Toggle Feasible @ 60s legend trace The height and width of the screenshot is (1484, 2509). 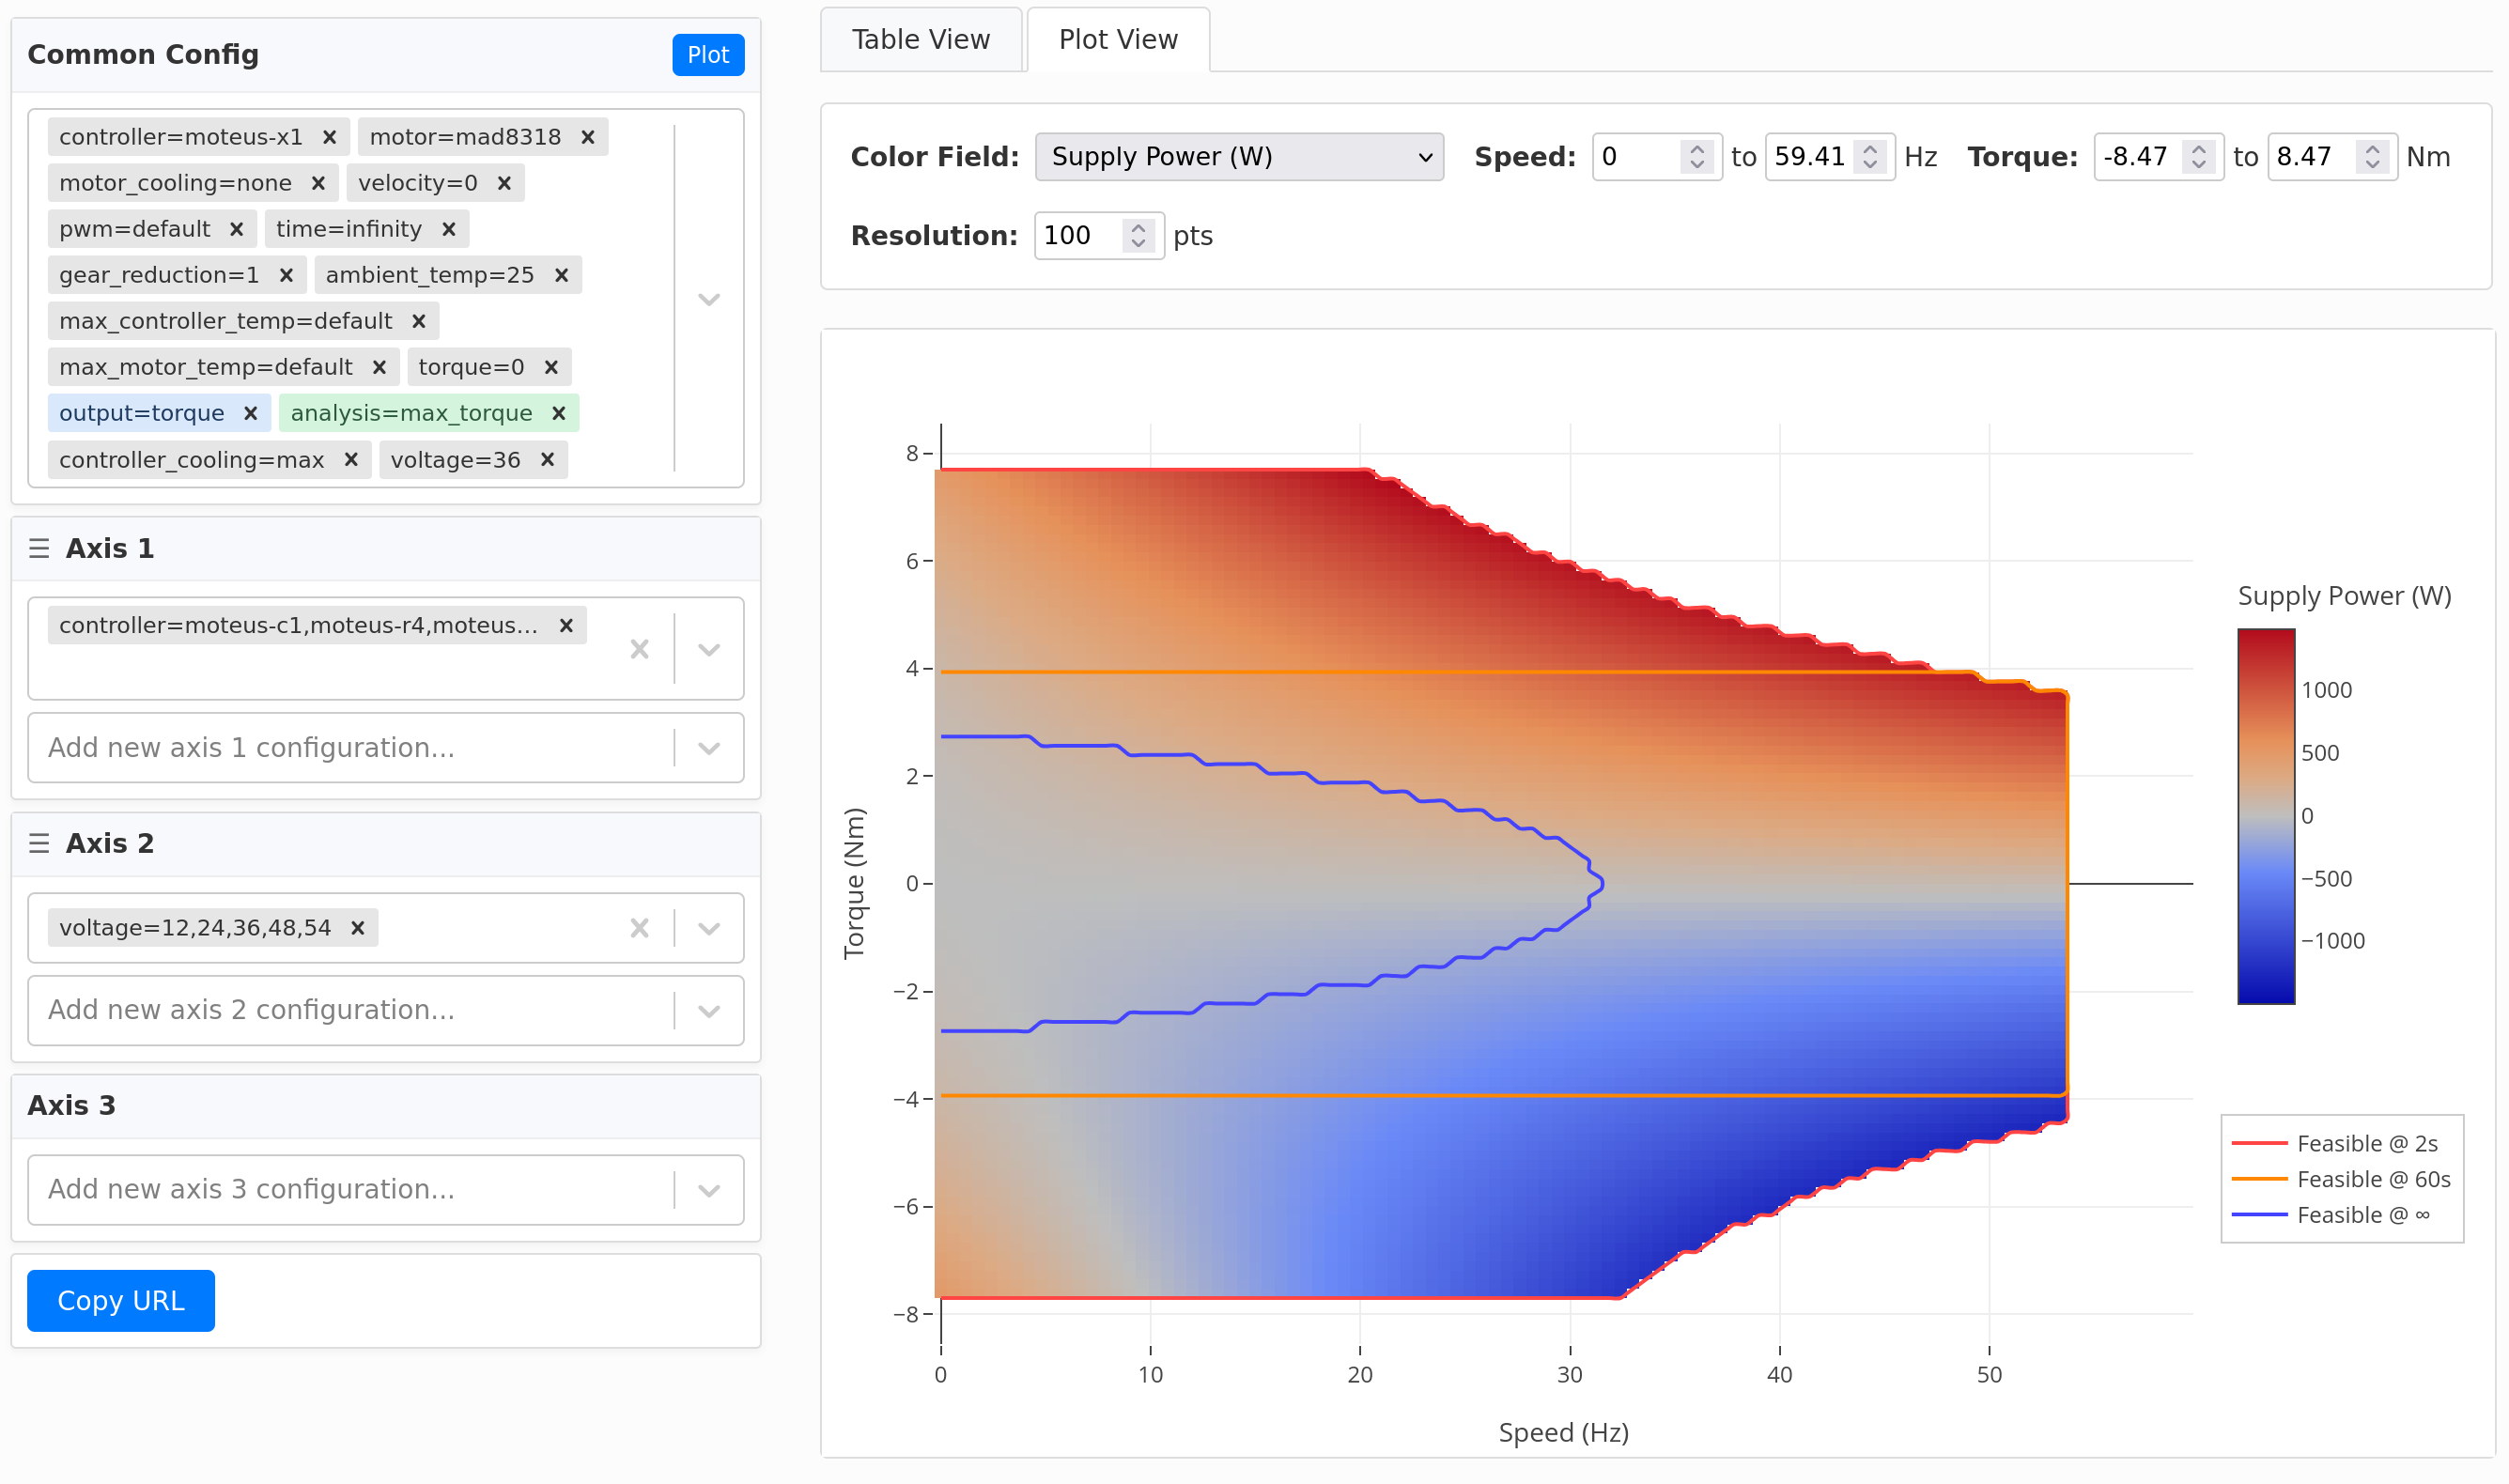coord(2372,1179)
